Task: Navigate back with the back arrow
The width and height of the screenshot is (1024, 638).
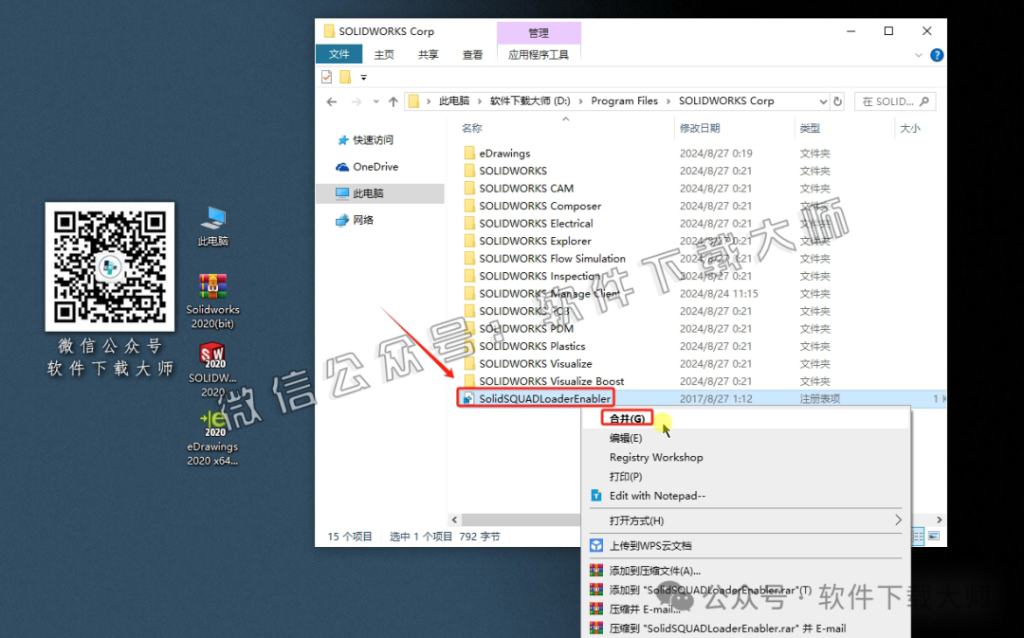Action: [331, 100]
